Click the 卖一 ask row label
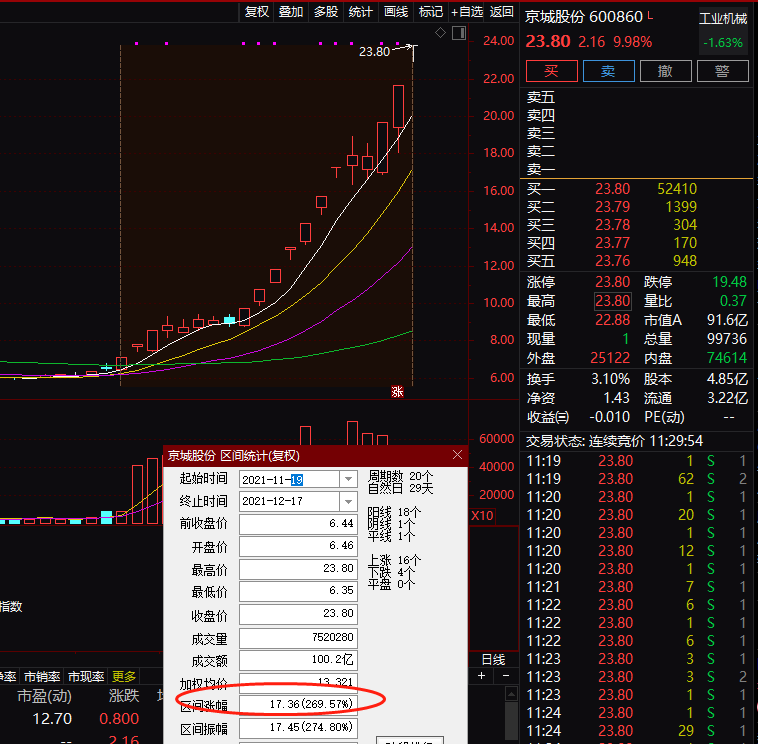This screenshot has height=744, width=758. tap(541, 169)
